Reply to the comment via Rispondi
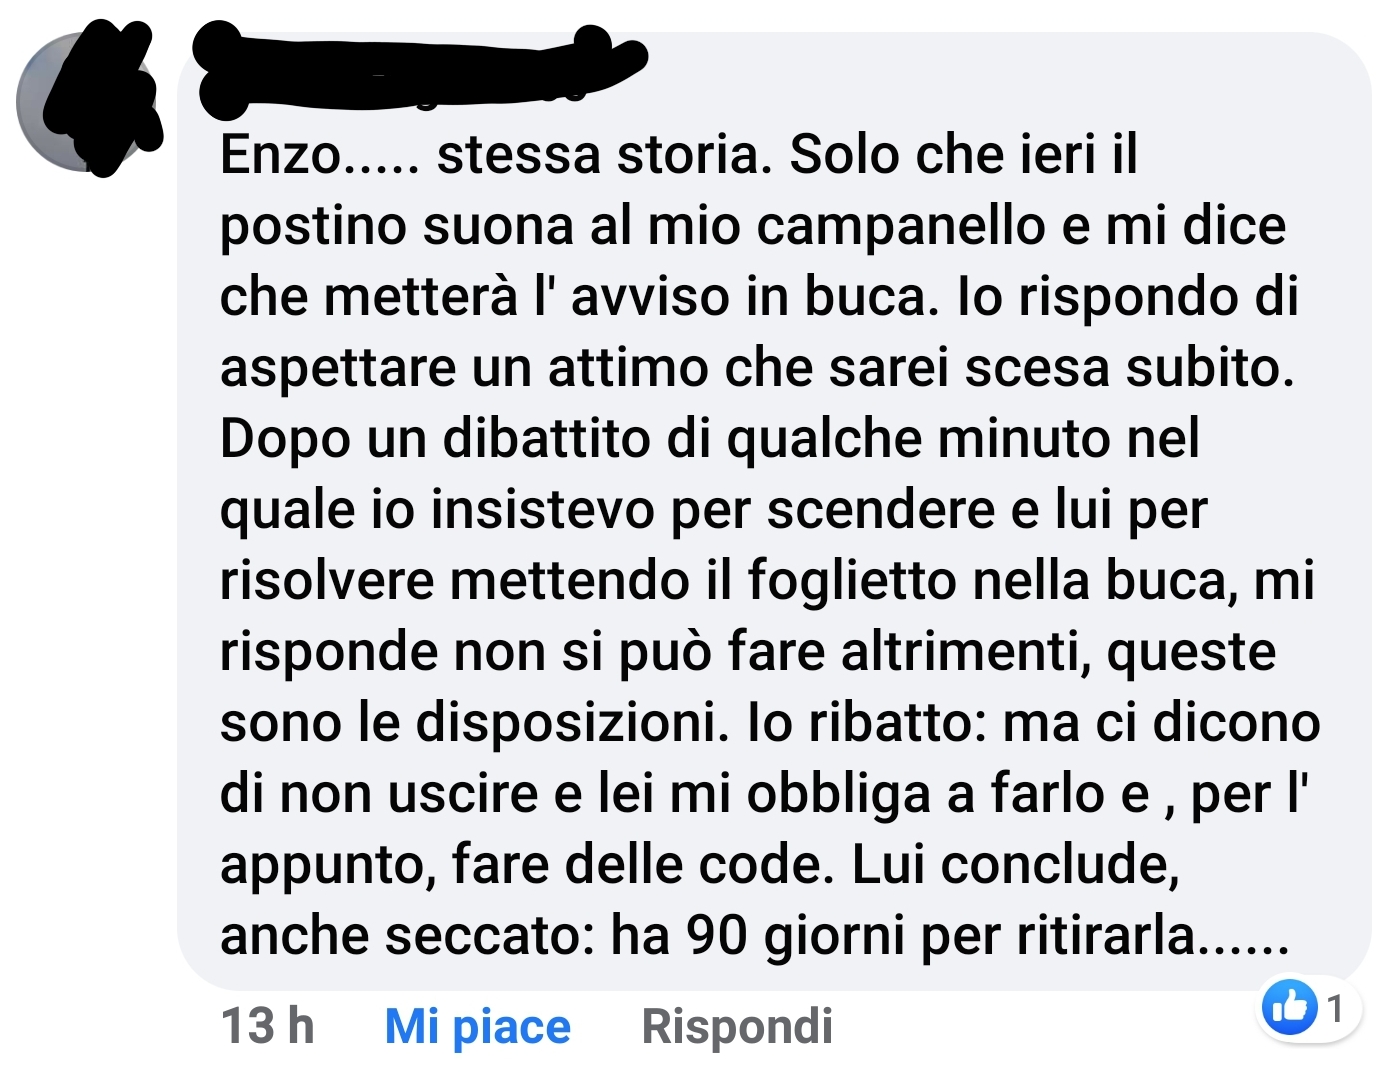Image resolution: width=1400 pixels, height=1078 pixels. tap(737, 1027)
